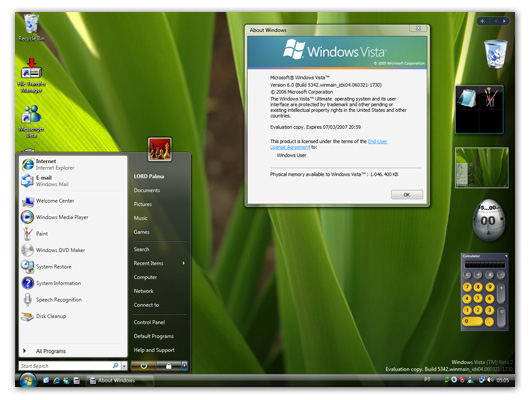Screen dimensions: 530x400
Task: Click About Windows taskbar button
Action: coord(119,381)
